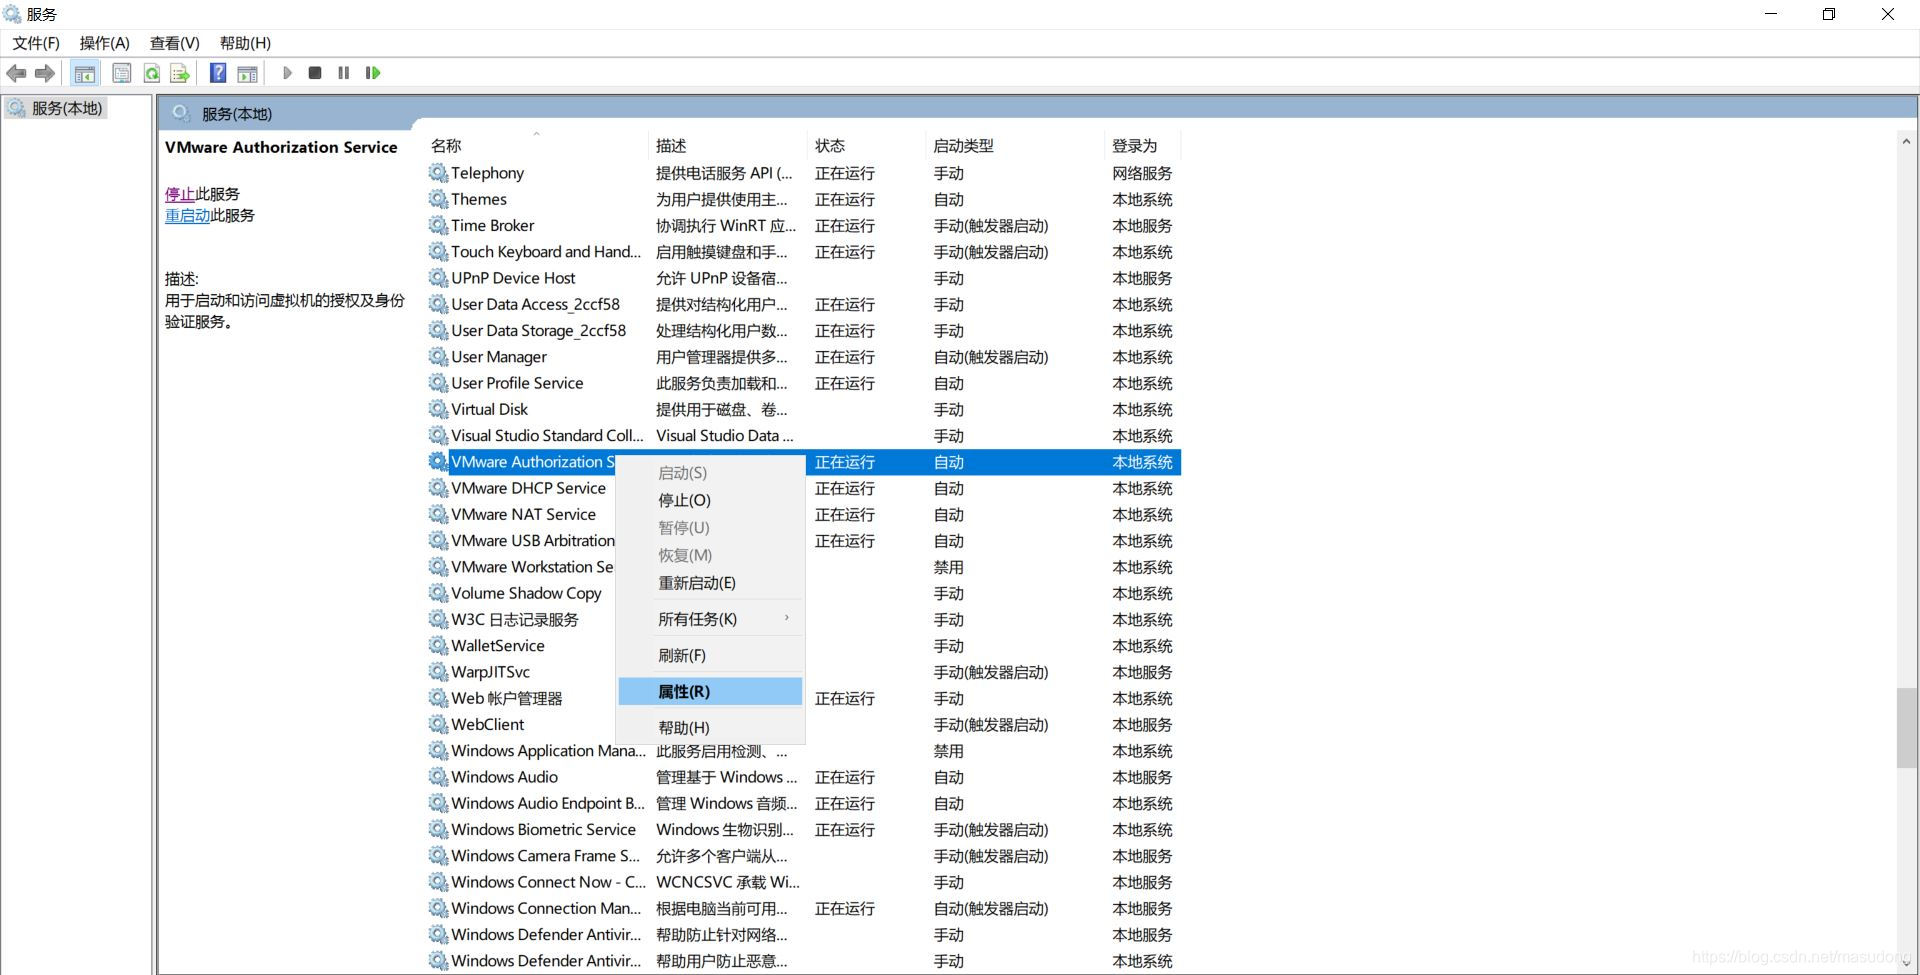The height and width of the screenshot is (975, 1920).
Task: Sort by the 启动类型 column header
Action: point(1015,146)
